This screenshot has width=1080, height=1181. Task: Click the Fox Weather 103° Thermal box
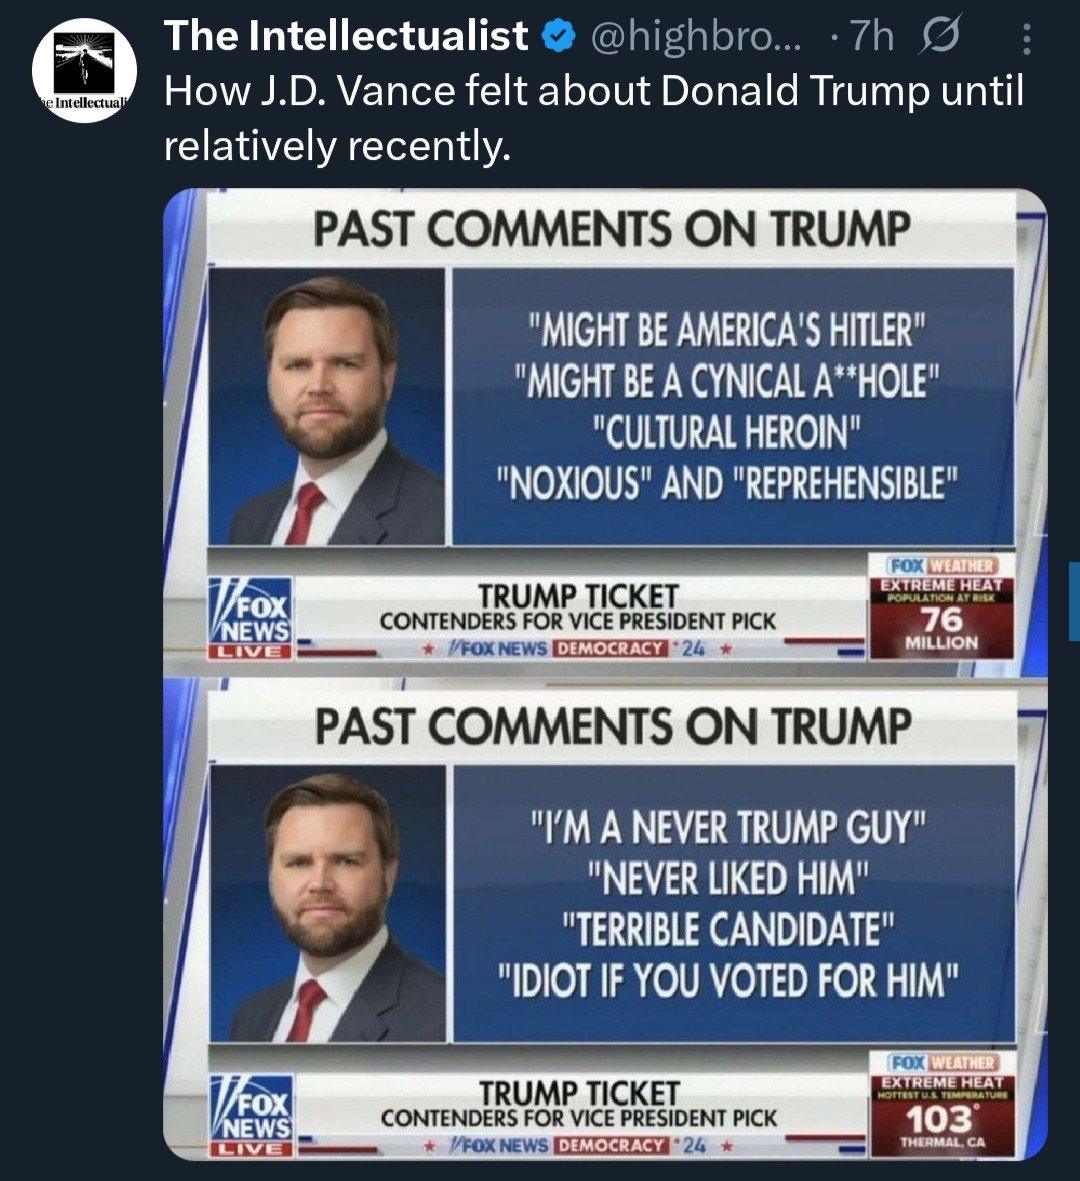click(941, 1103)
